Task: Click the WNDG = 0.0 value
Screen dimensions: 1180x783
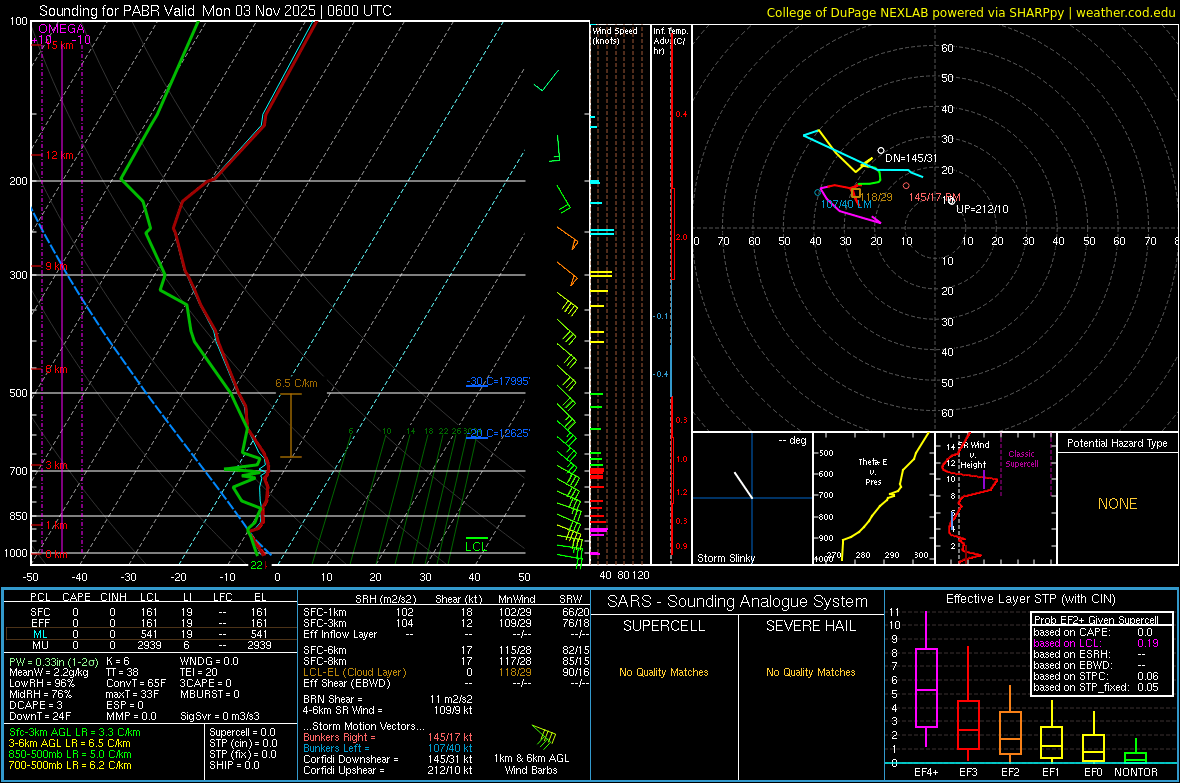Action: tap(209, 662)
